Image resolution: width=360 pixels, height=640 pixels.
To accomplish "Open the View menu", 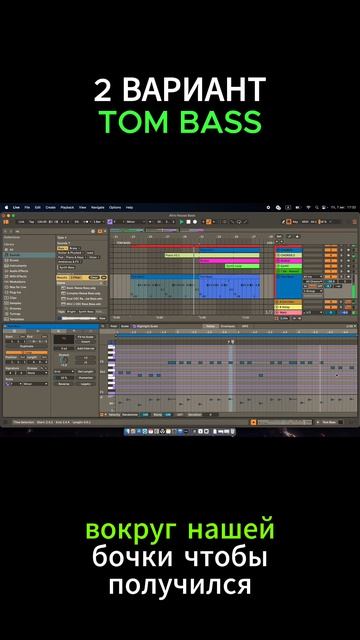I will (x=82, y=207).
